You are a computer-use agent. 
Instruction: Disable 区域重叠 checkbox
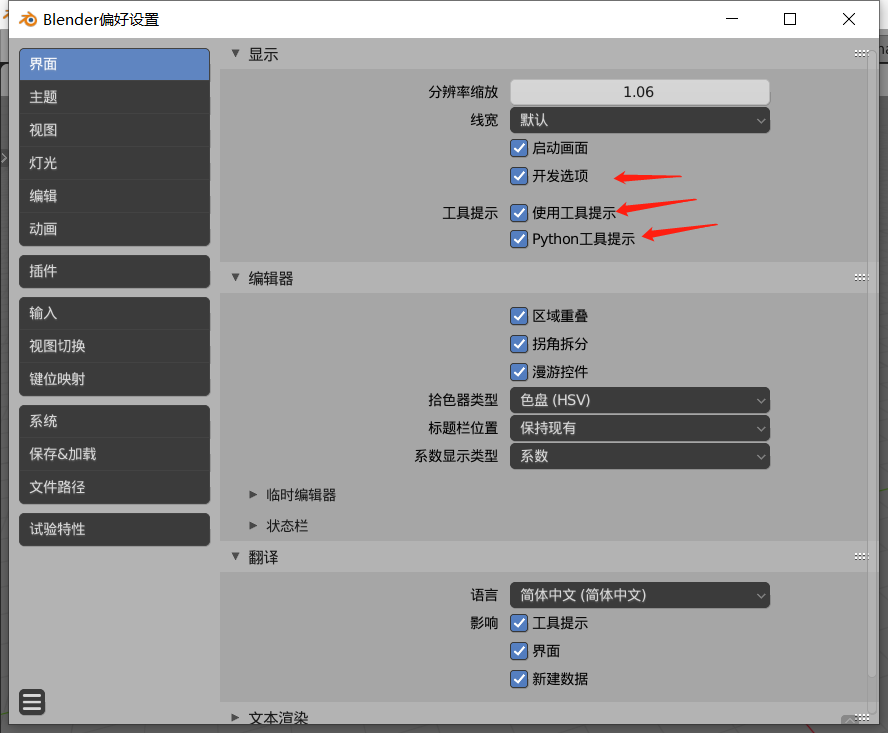tap(519, 316)
